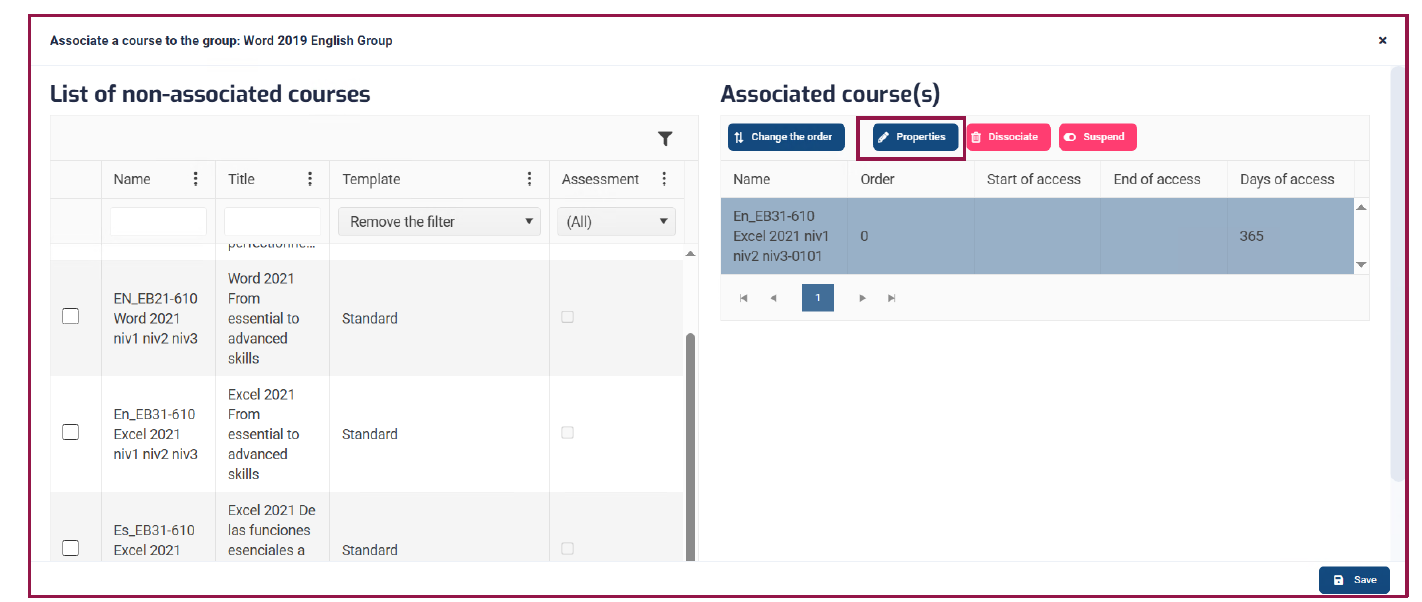Viewport: 1422px width, 602px height.
Task: Open Assessment column options menu
Action: point(664,179)
